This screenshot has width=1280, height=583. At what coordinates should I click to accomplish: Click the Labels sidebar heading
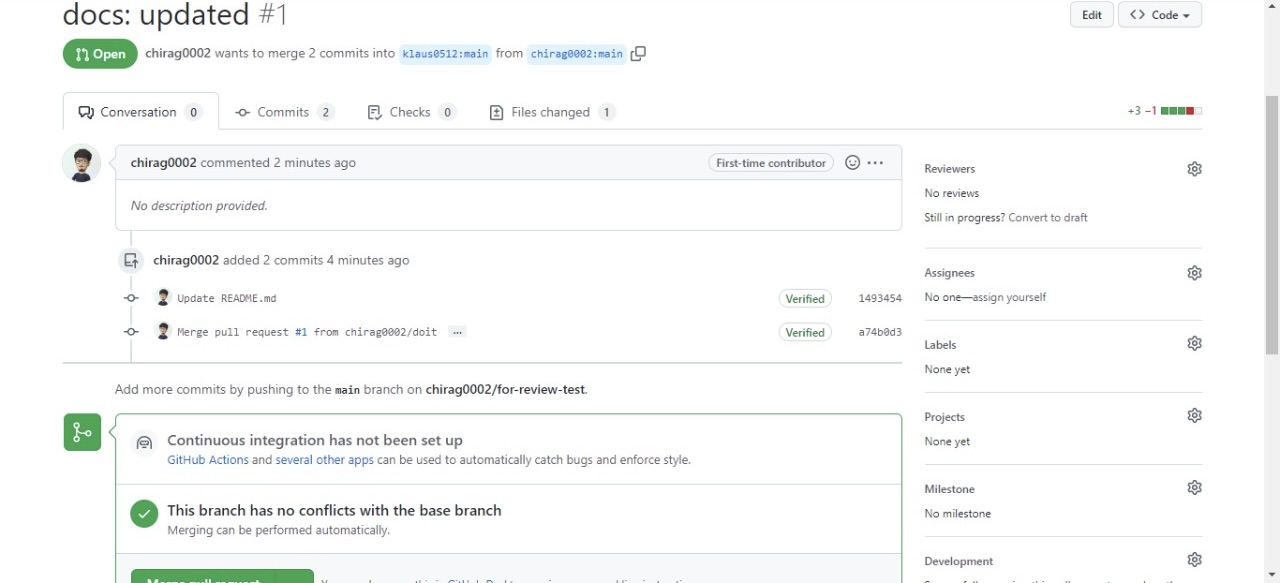(x=940, y=345)
